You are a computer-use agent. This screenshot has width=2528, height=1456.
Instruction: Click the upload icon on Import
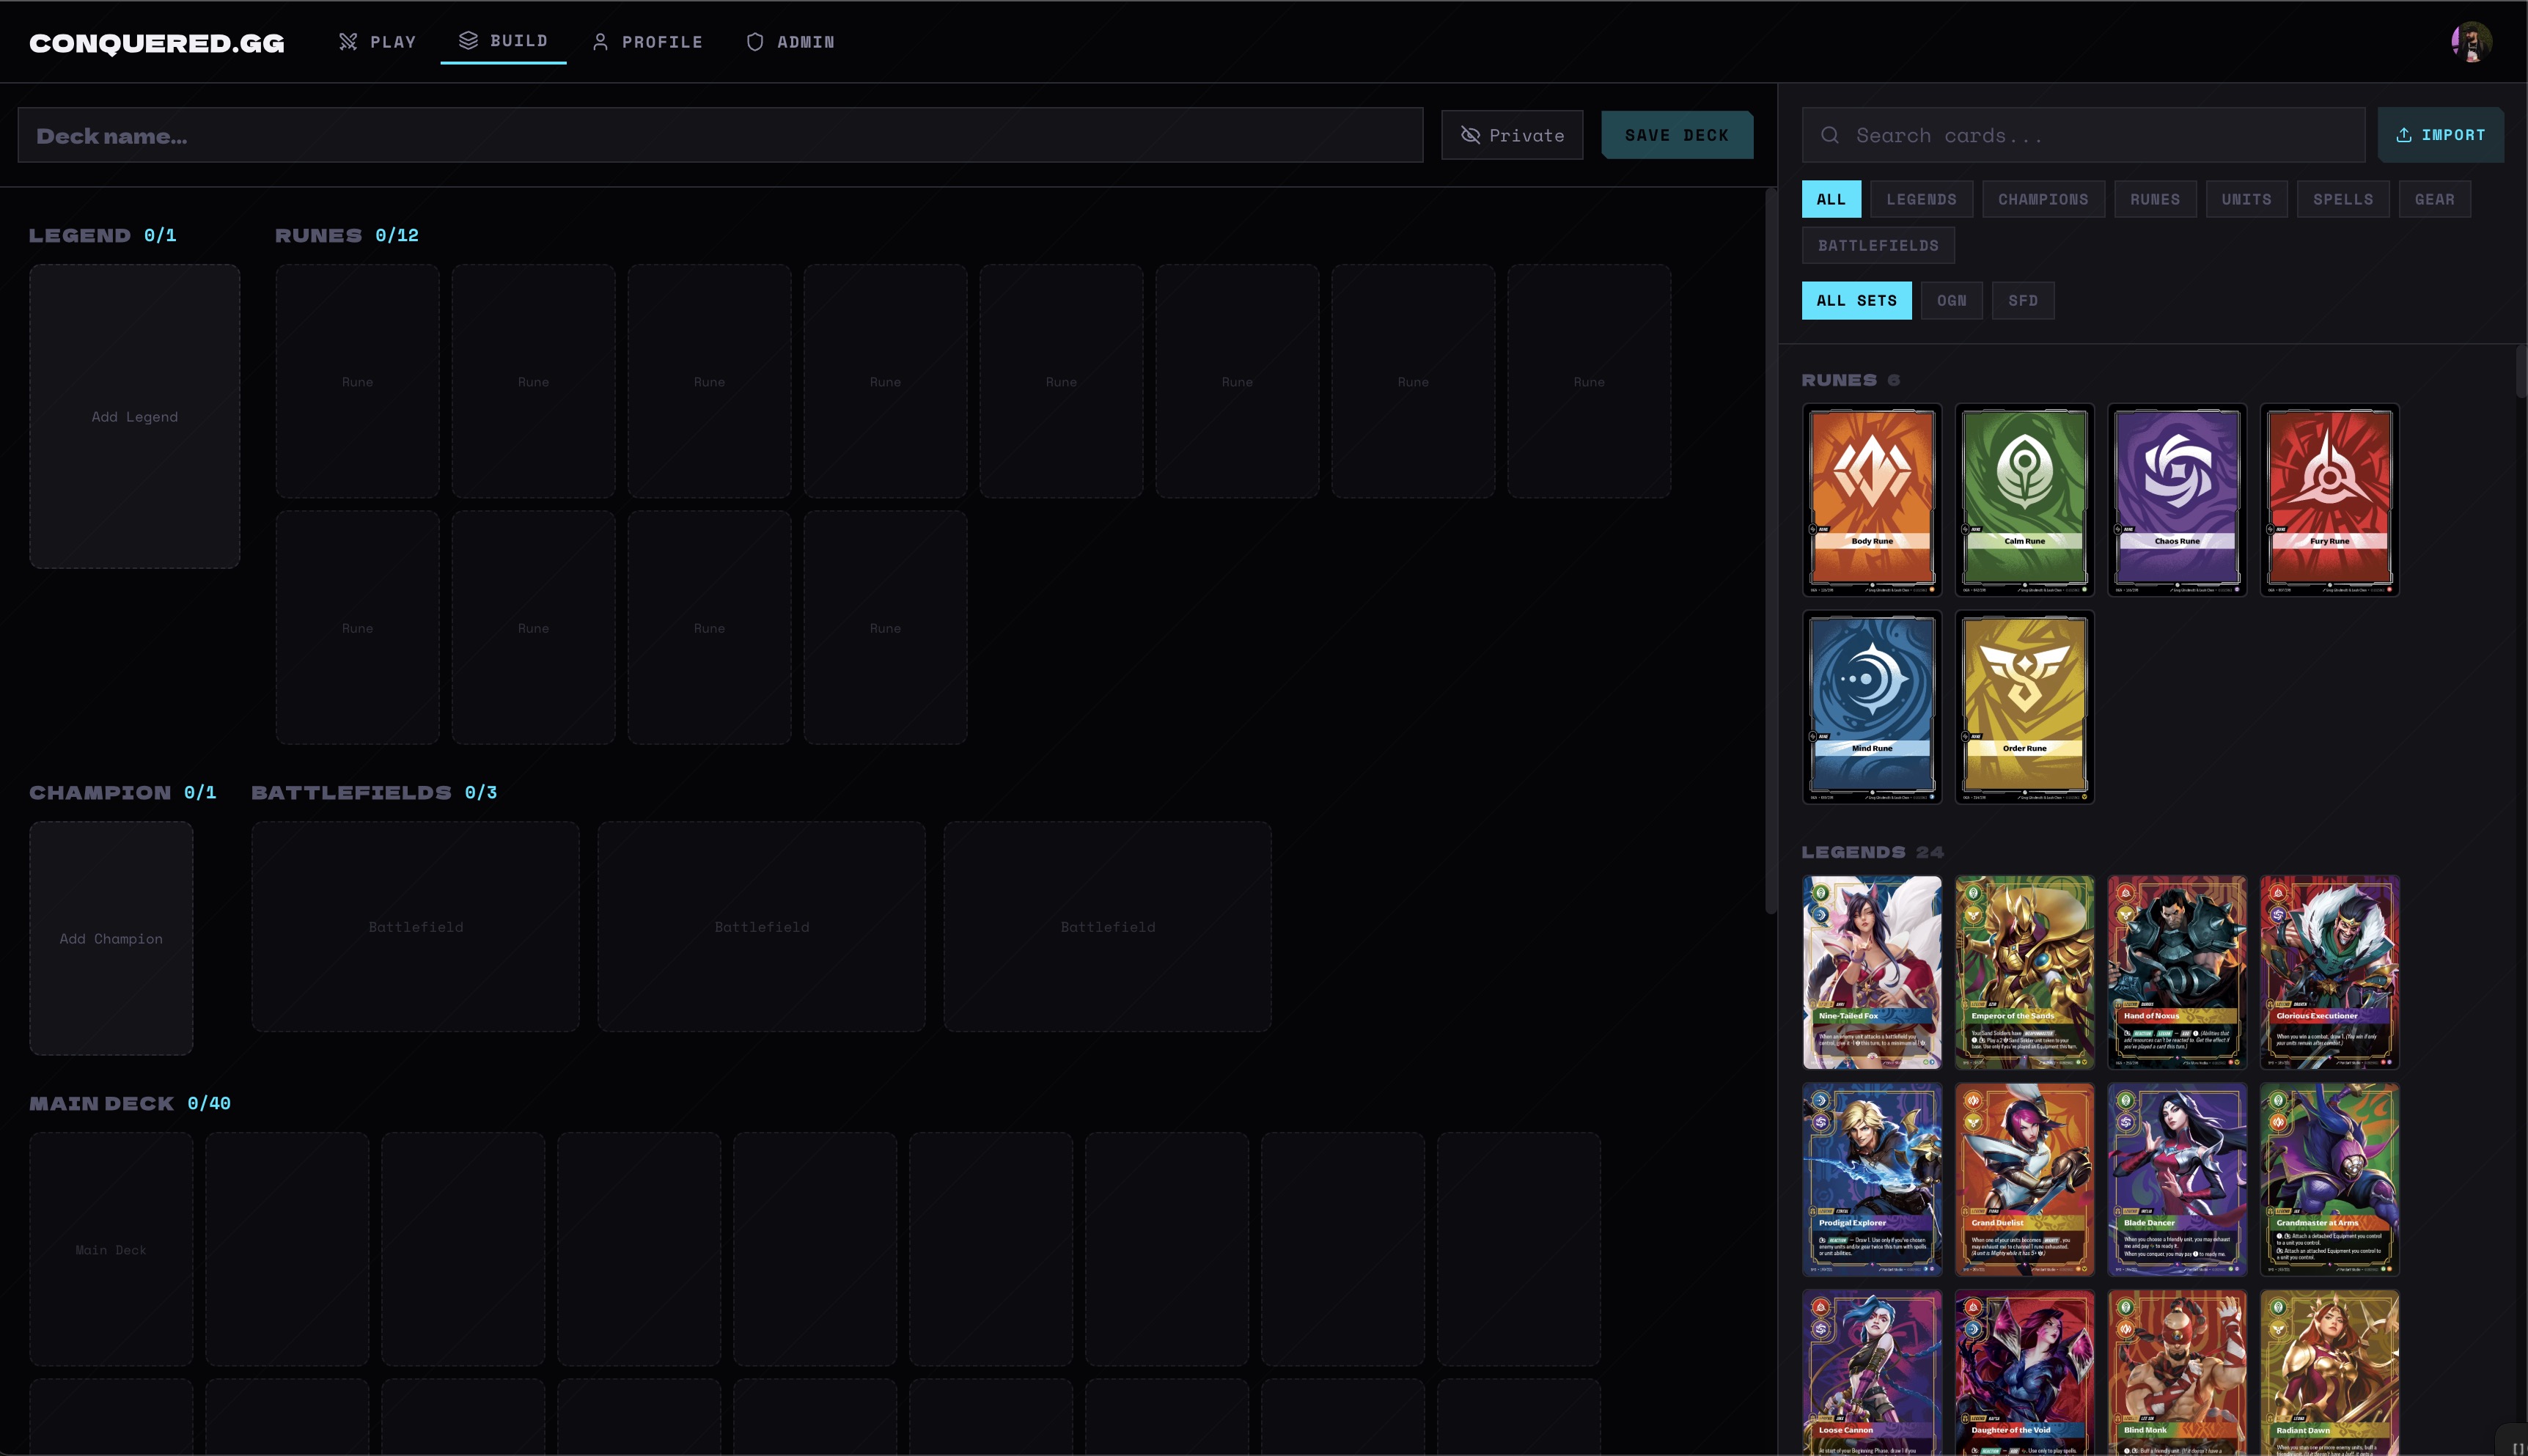(x=2403, y=135)
